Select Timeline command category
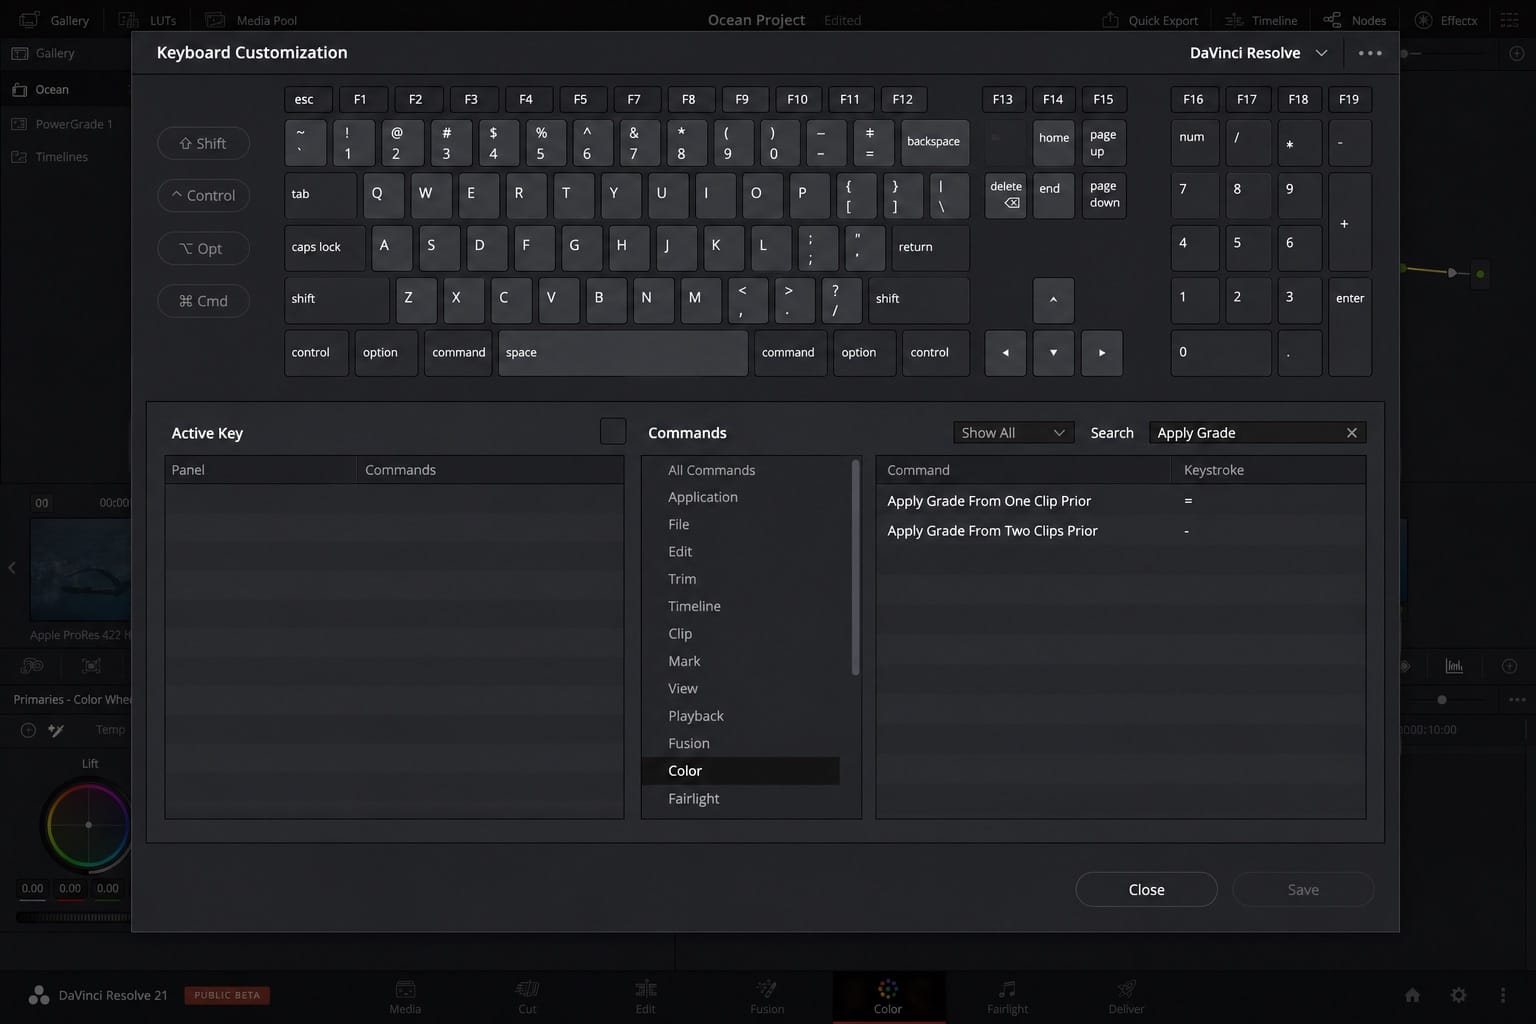 click(740, 606)
